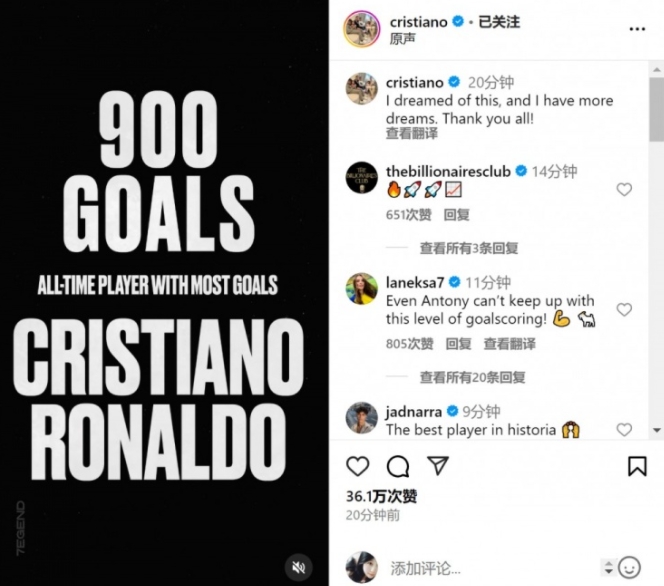
Task: View translation of cristiano's caption
Action: point(412,134)
